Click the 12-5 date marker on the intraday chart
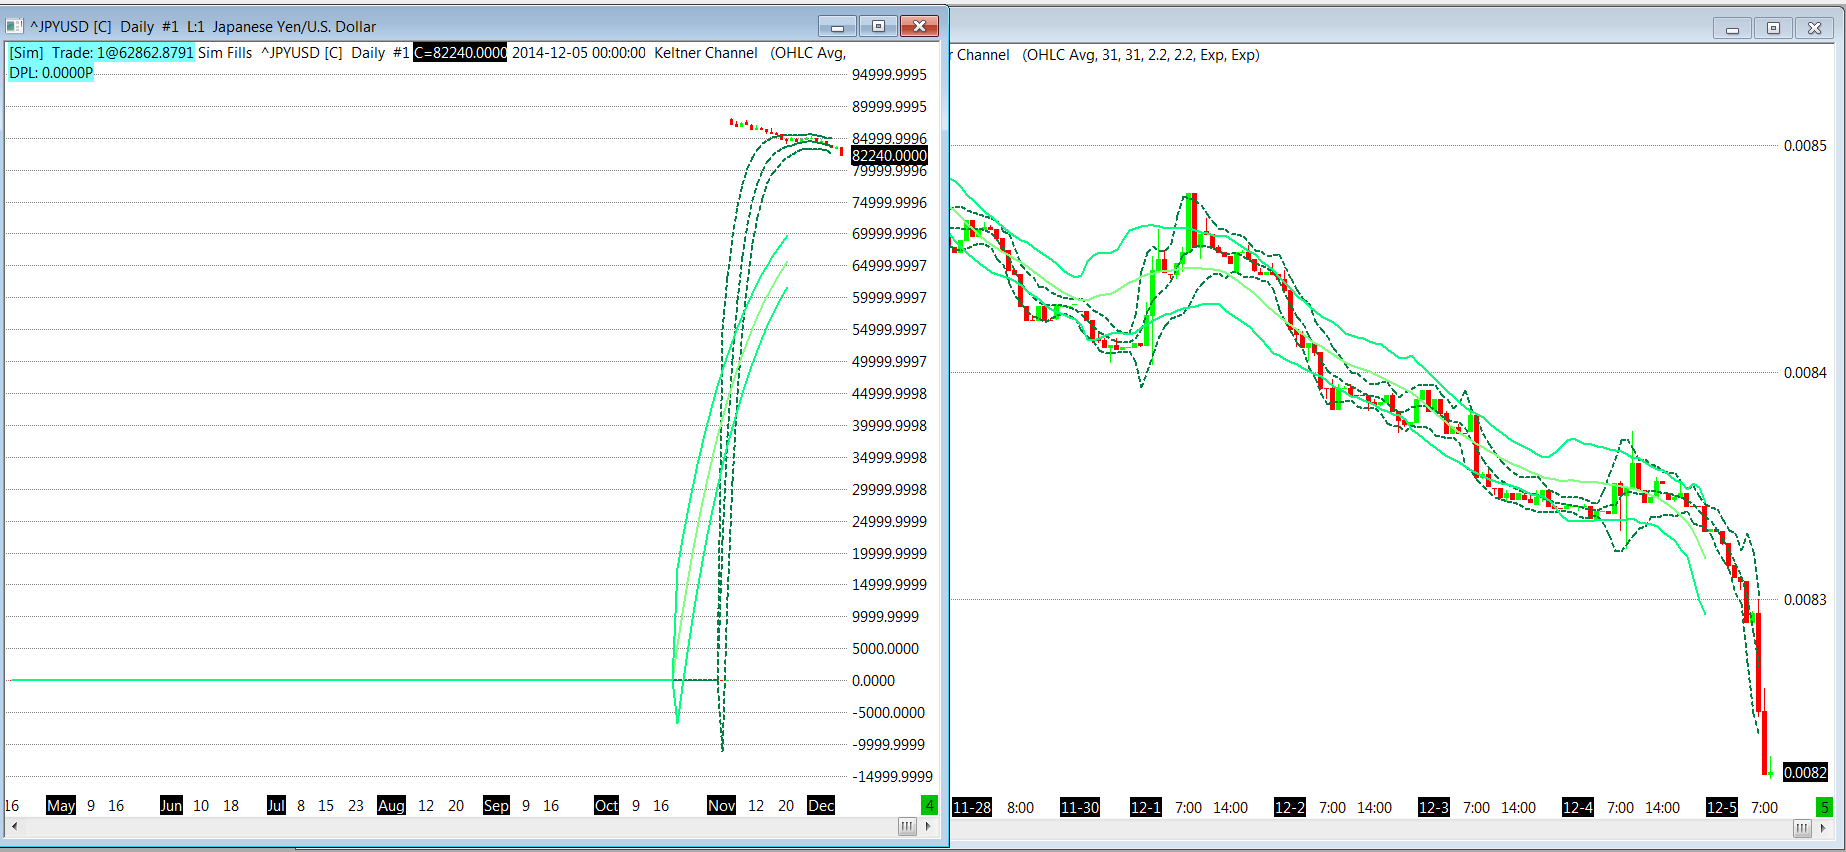This screenshot has height=852, width=1846. tap(1722, 808)
